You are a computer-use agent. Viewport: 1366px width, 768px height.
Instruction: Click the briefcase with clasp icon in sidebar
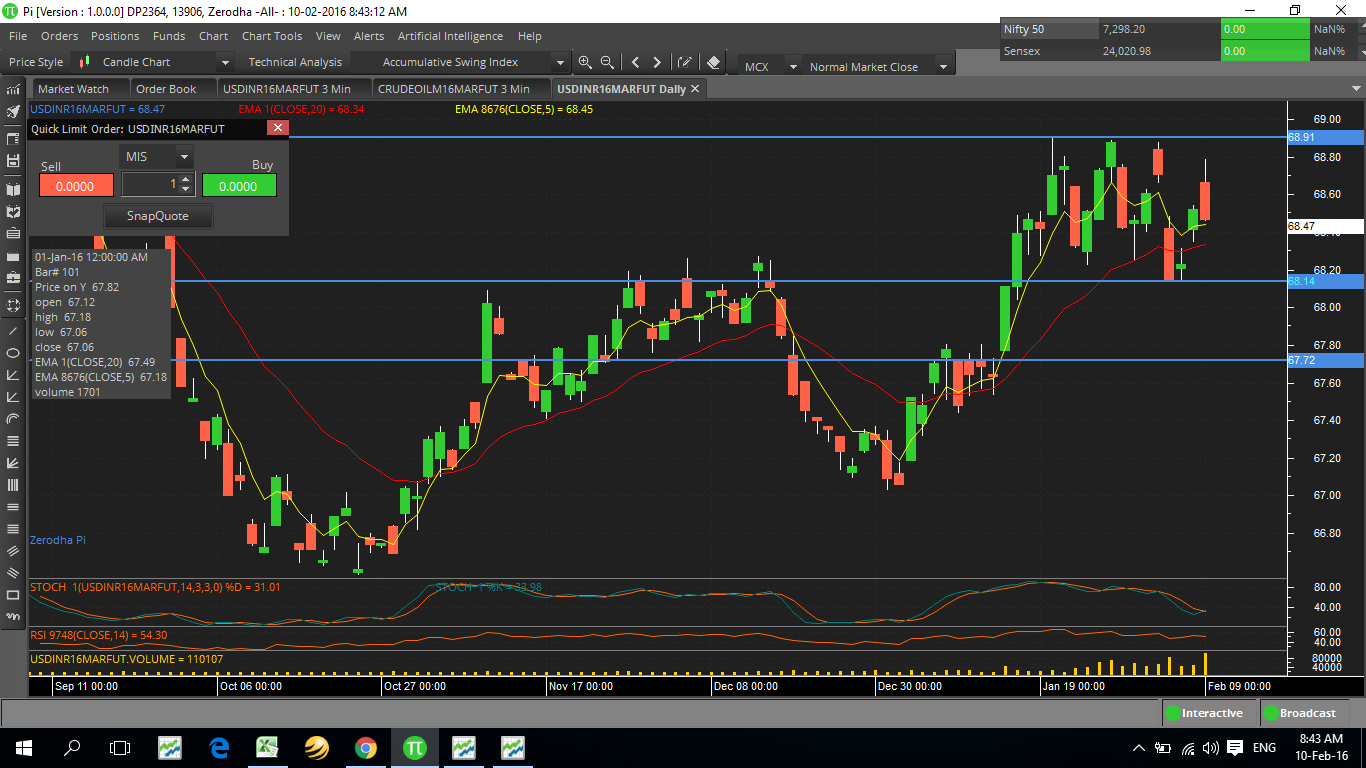pos(13,277)
